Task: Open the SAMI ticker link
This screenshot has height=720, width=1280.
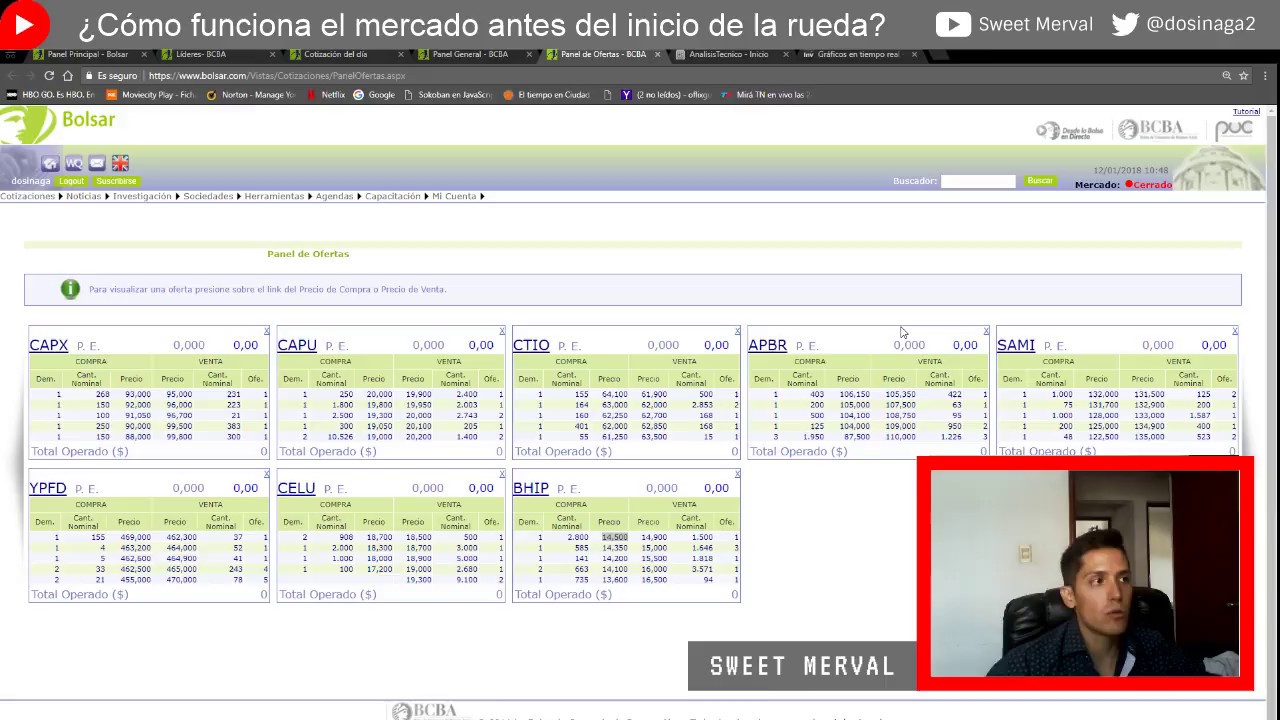Action: click(x=1015, y=345)
